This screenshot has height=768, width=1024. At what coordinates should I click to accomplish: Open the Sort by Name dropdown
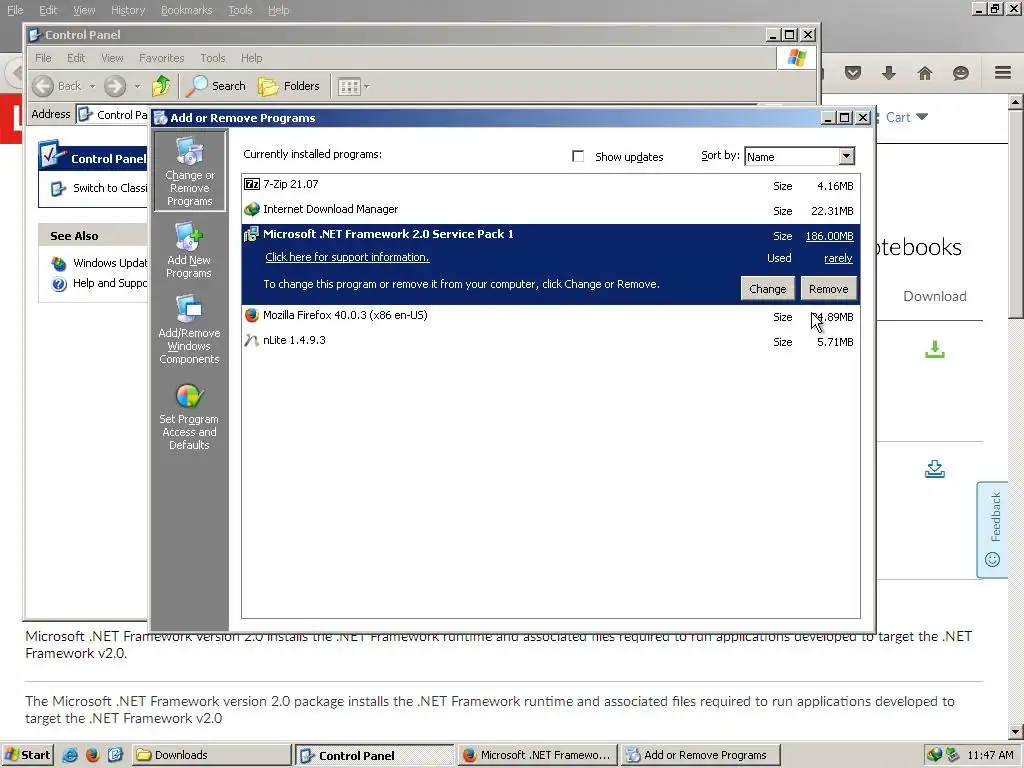click(846, 156)
